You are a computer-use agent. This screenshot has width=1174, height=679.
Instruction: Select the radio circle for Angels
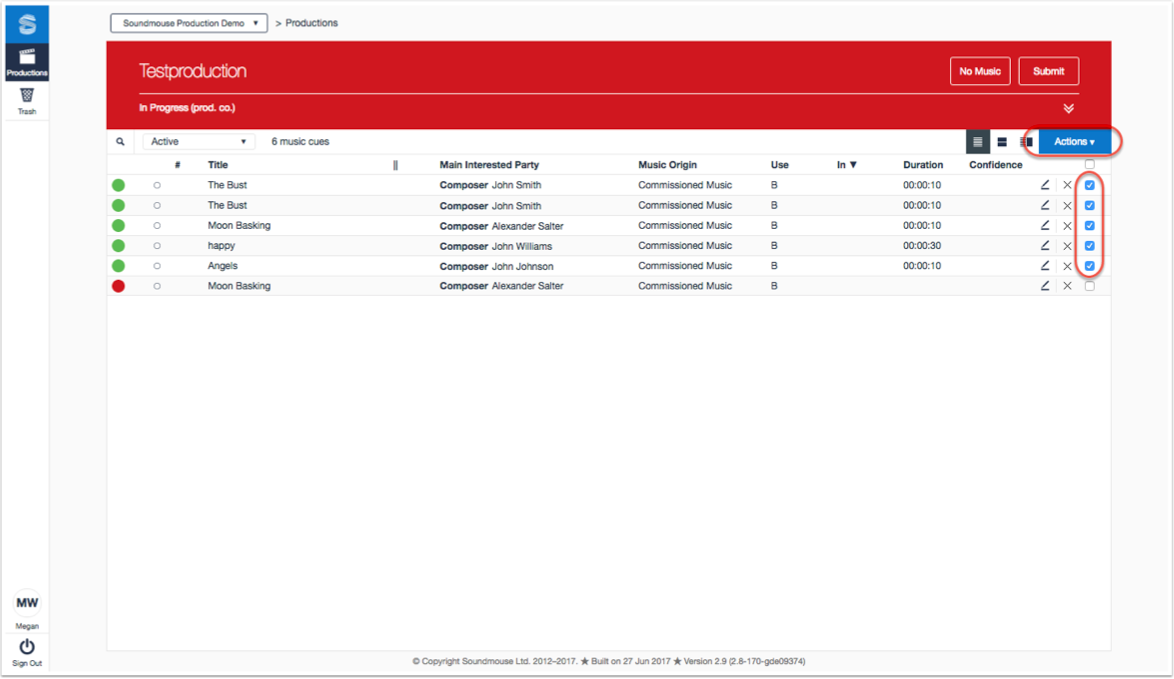coord(156,266)
